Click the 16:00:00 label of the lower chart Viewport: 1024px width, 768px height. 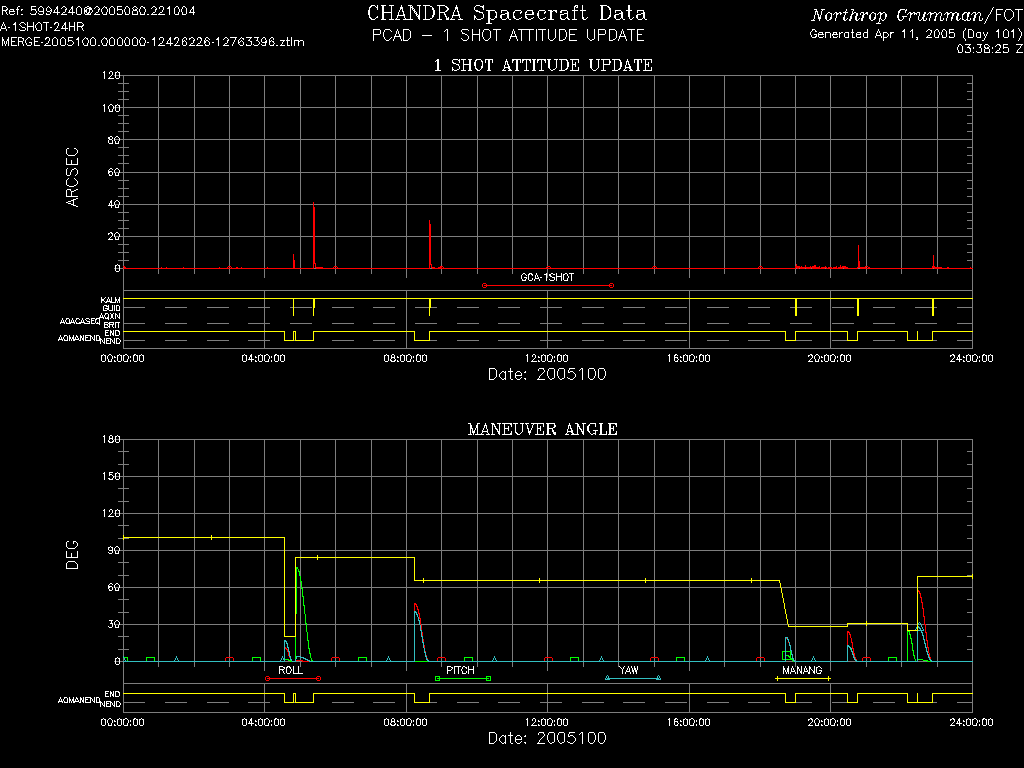[688, 722]
